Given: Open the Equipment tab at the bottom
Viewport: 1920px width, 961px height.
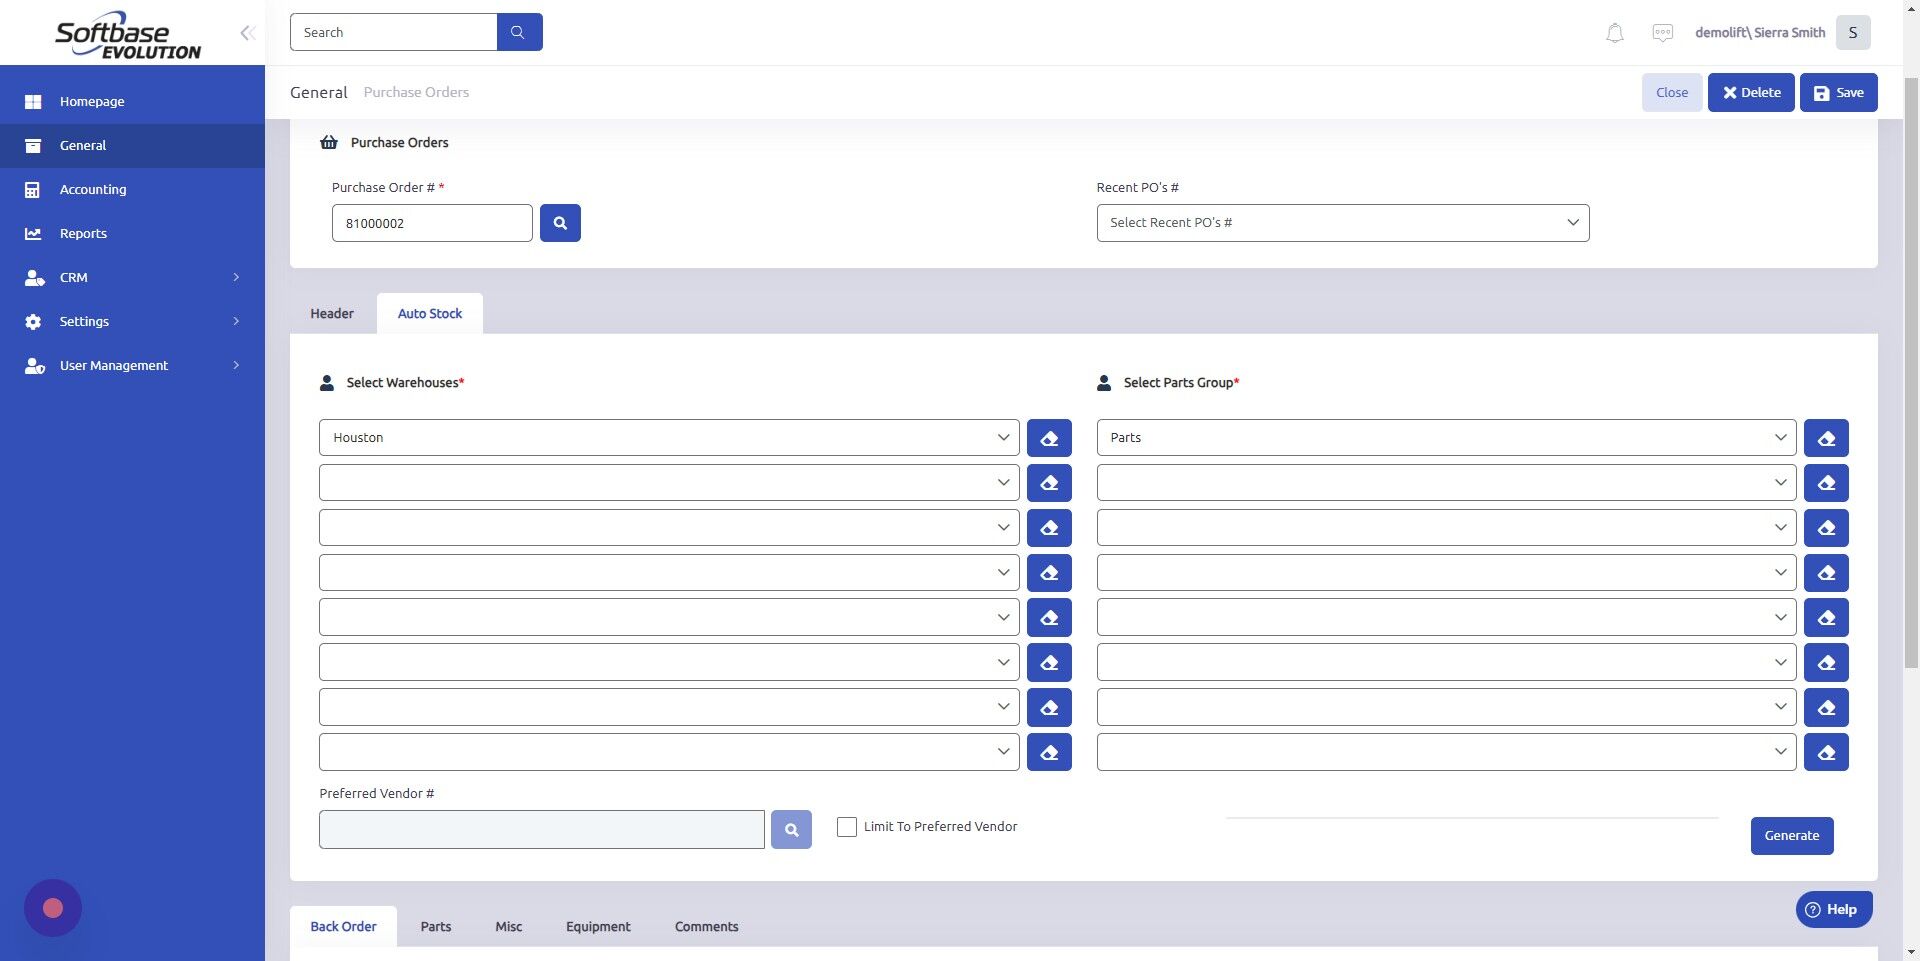Looking at the screenshot, I should (597, 926).
